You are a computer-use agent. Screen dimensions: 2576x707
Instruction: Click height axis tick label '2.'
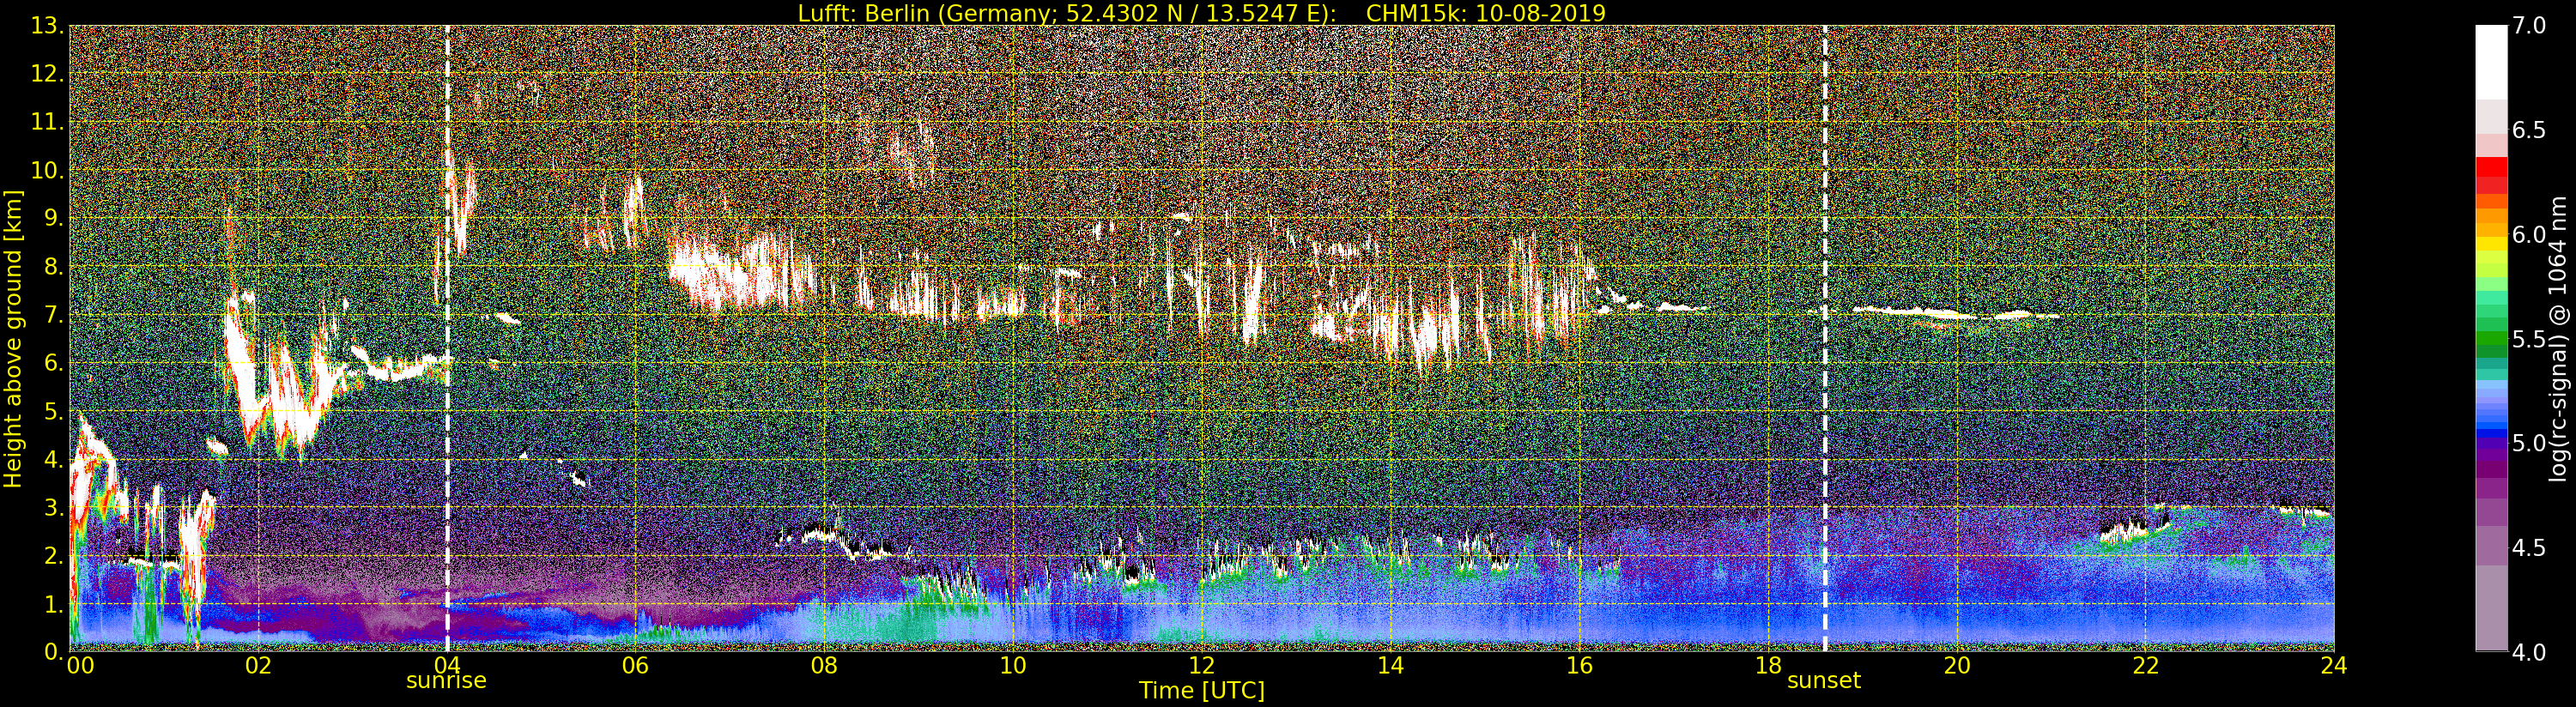click(53, 556)
